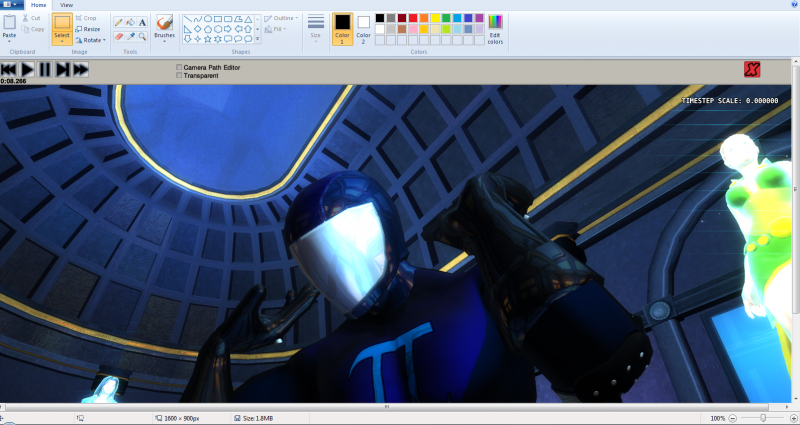Click the vertical scrollbar down arrow
800x425 pixels.
(x=796, y=399)
